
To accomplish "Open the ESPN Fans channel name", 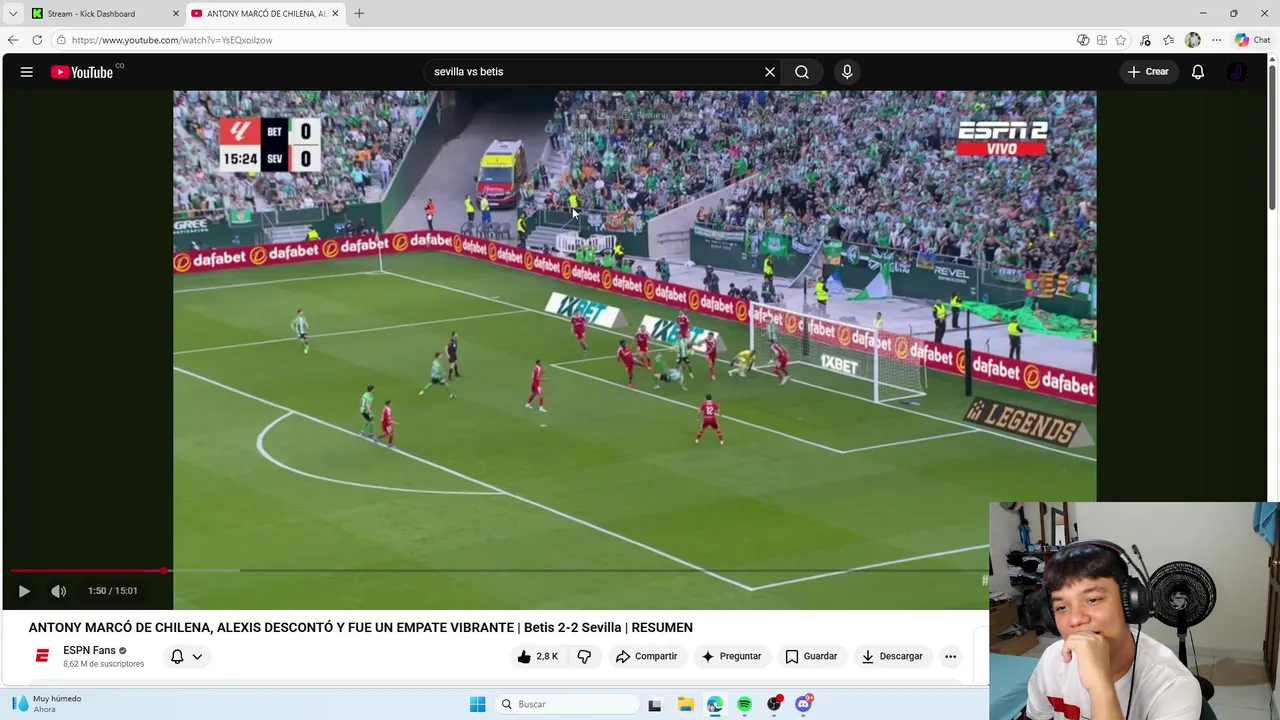I will (89, 650).
